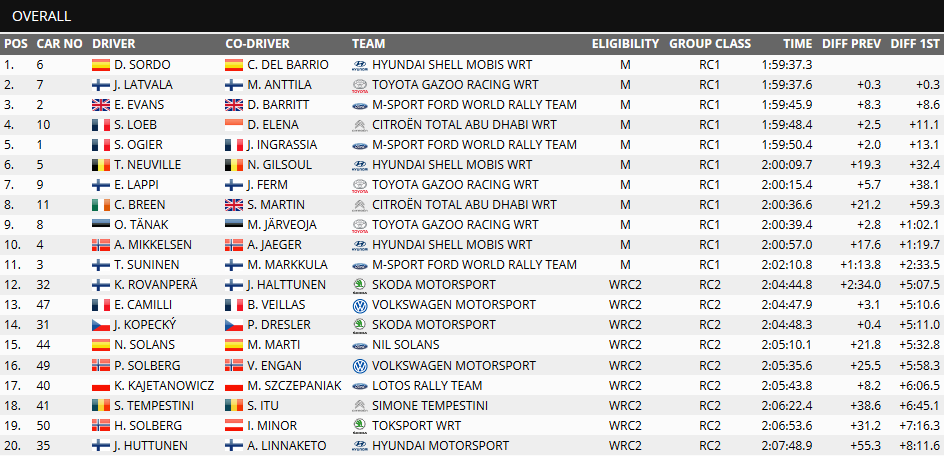
Task: Click the Polish flag beside K. Kajetanowicz
Action: (100, 385)
